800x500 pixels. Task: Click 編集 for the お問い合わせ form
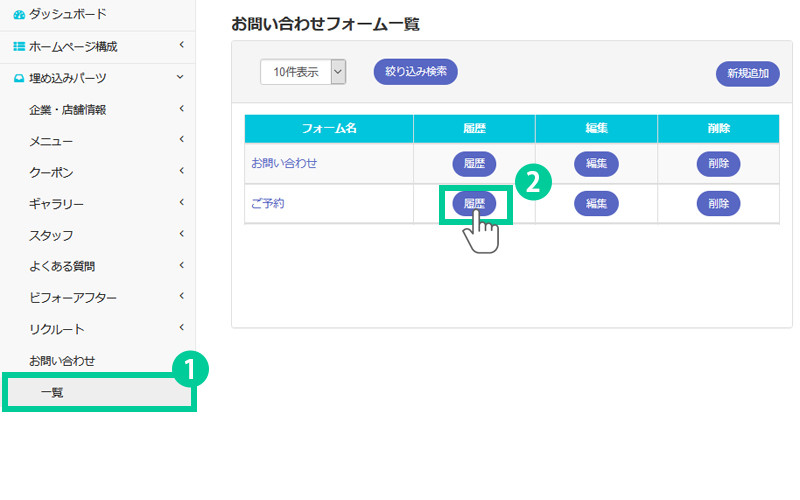tap(596, 163)
